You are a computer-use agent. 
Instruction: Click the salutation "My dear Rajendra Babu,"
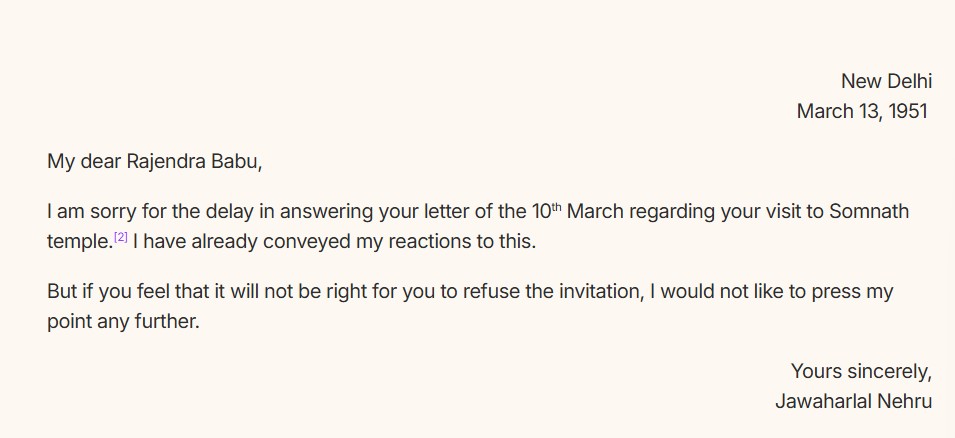coord(154,161)
